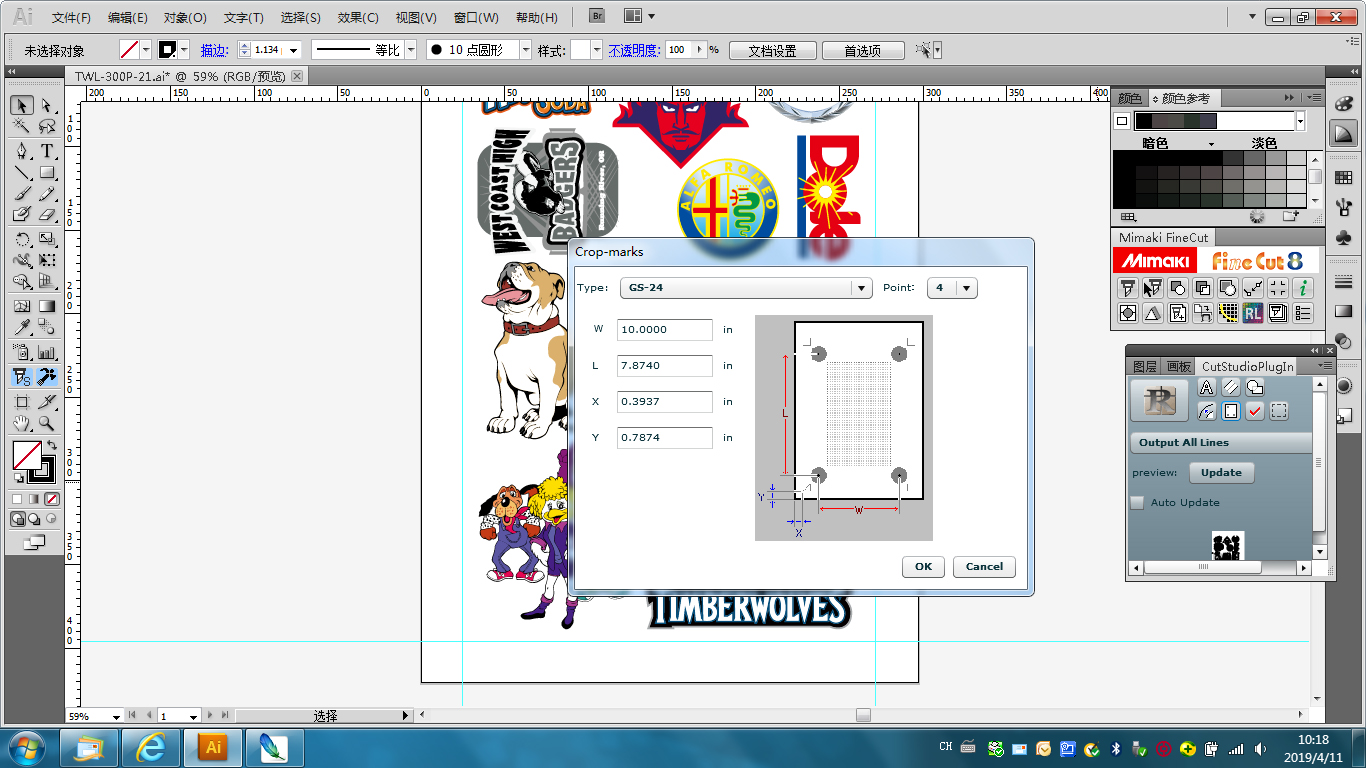Image resolution: width=1366 pixels, height=768 pixels.
Task: Open Internet Explorer from the taskbar
Action: click(151, 747)
